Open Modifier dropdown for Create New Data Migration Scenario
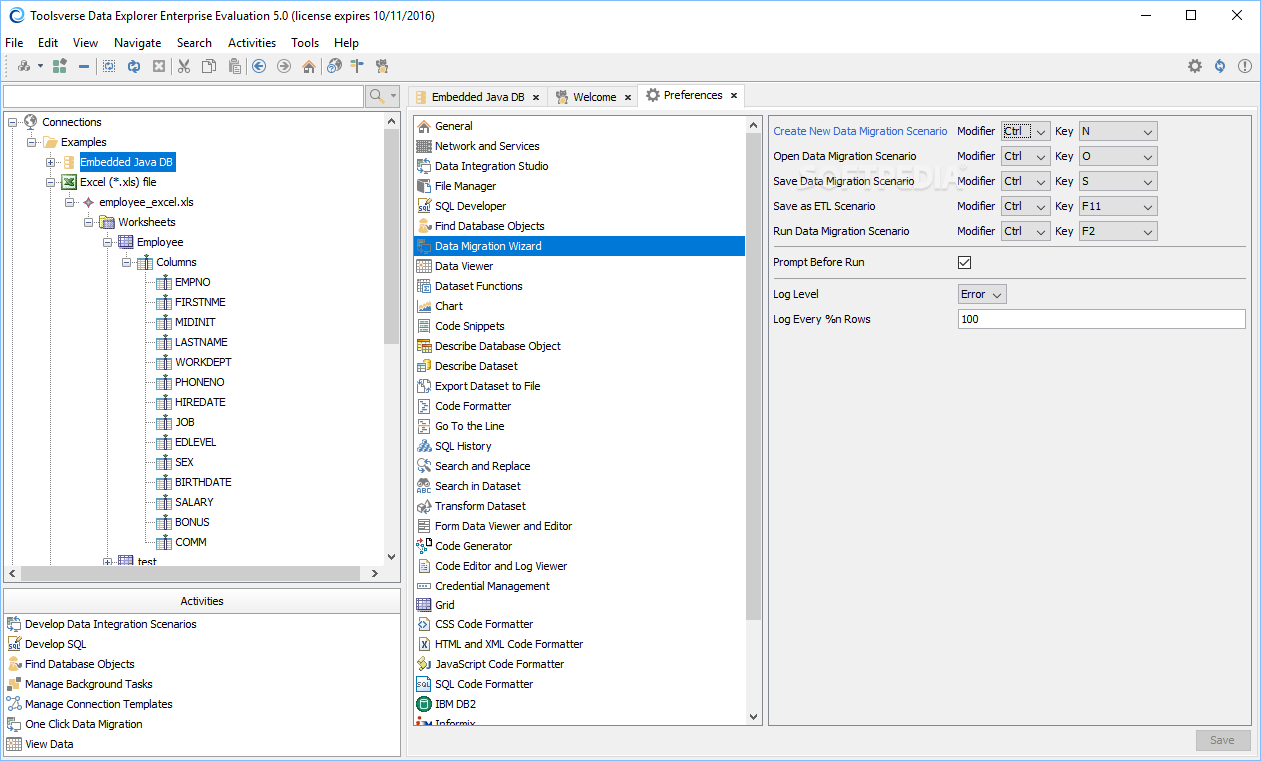The width and height of the screenshot is (1261, 761). (x=1026, y=131)
